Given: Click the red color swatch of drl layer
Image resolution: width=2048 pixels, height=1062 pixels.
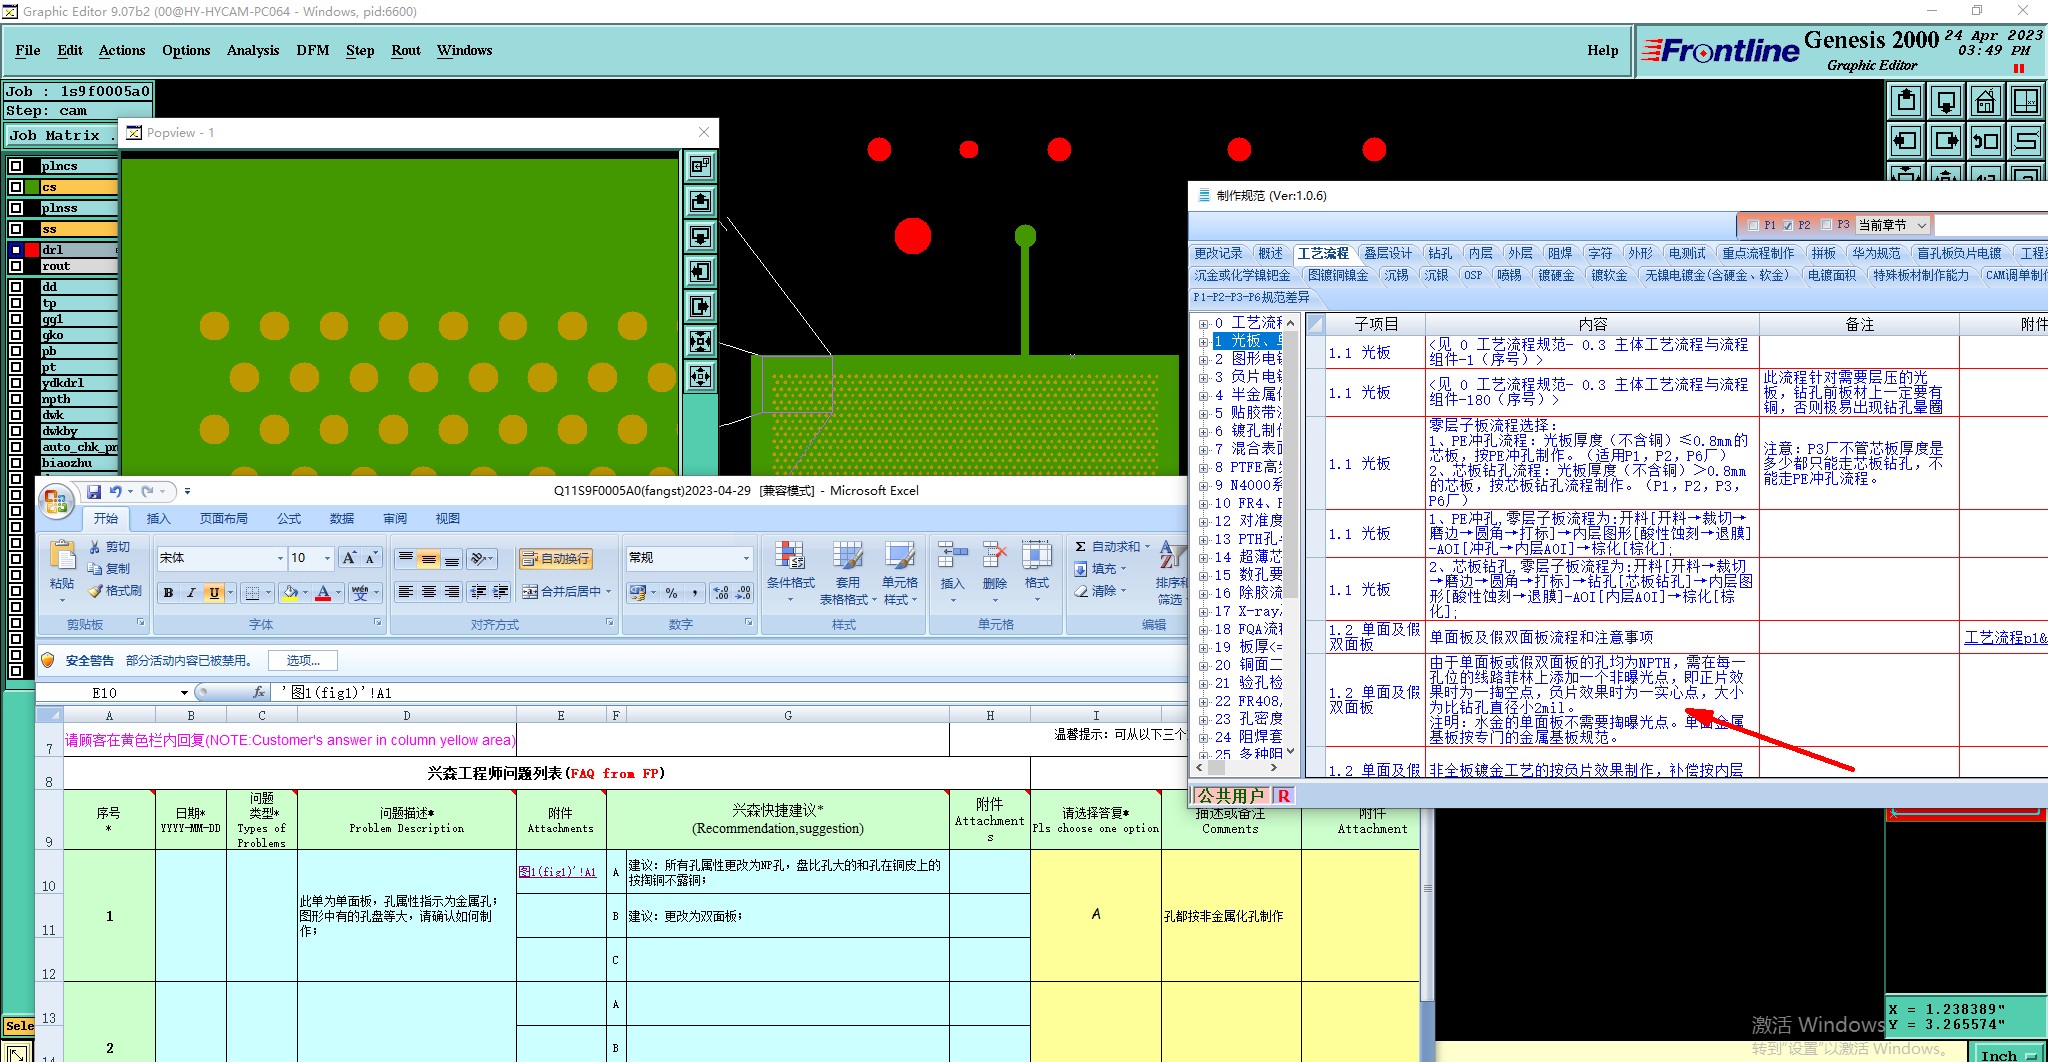Looking at the screenshot, I should (32, 250).
